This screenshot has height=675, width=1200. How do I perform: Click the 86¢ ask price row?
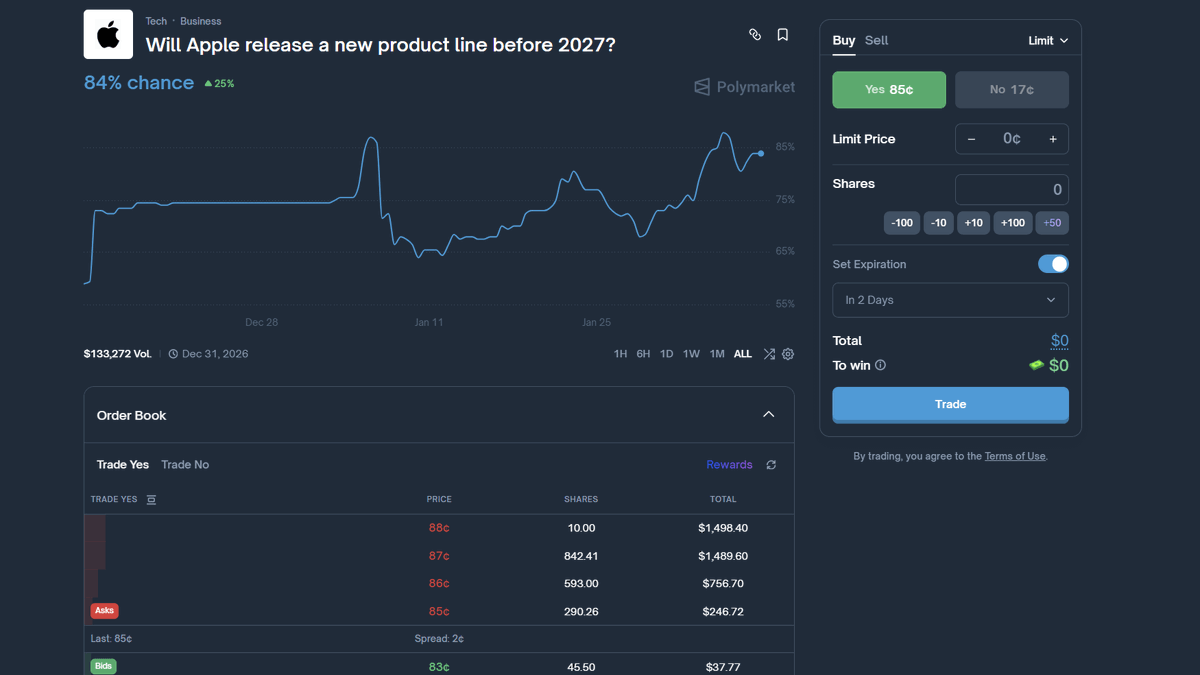click(439, 583)
